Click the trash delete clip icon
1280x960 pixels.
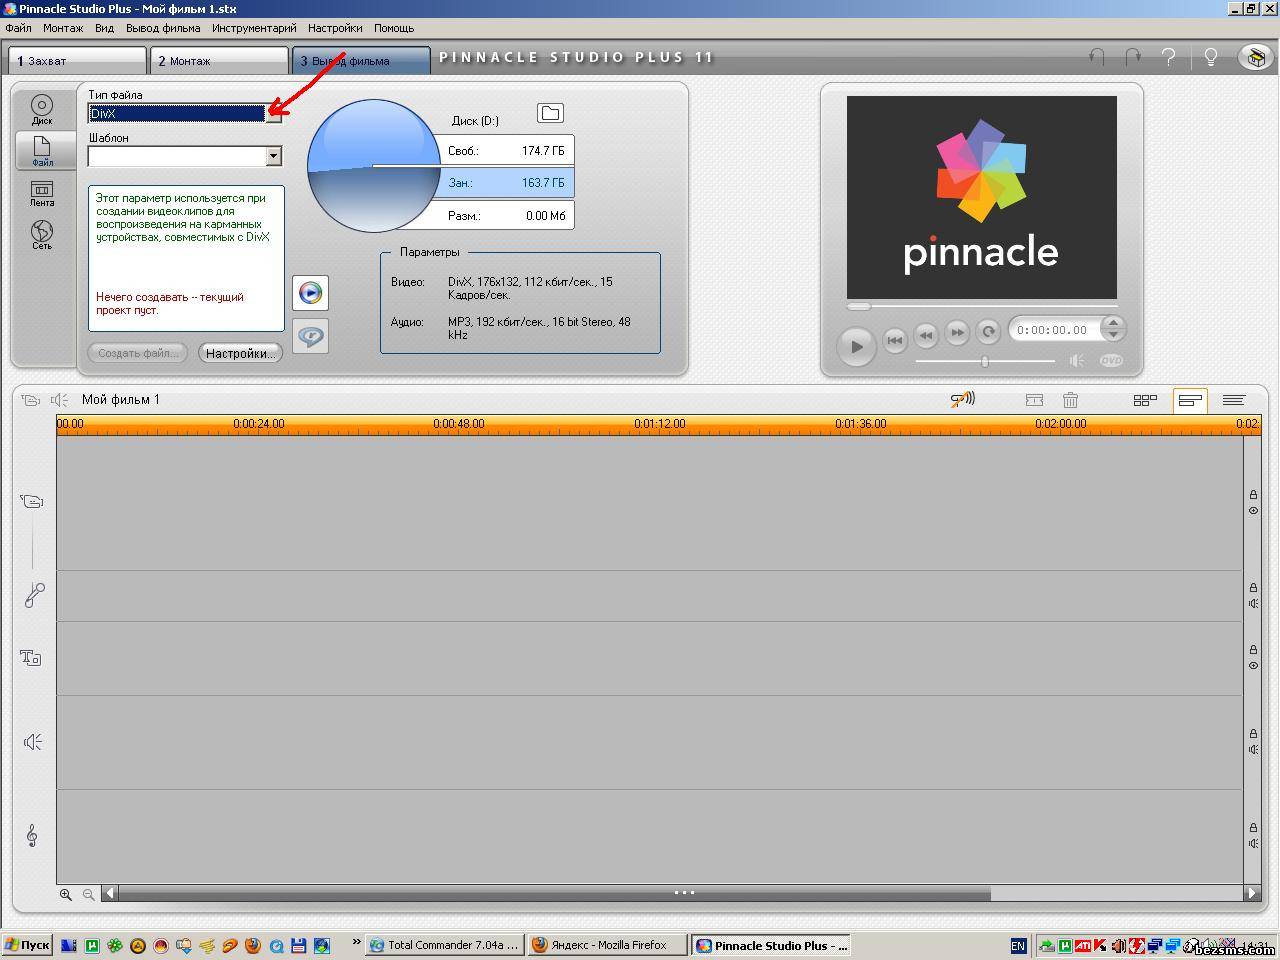pos(1070,400)
